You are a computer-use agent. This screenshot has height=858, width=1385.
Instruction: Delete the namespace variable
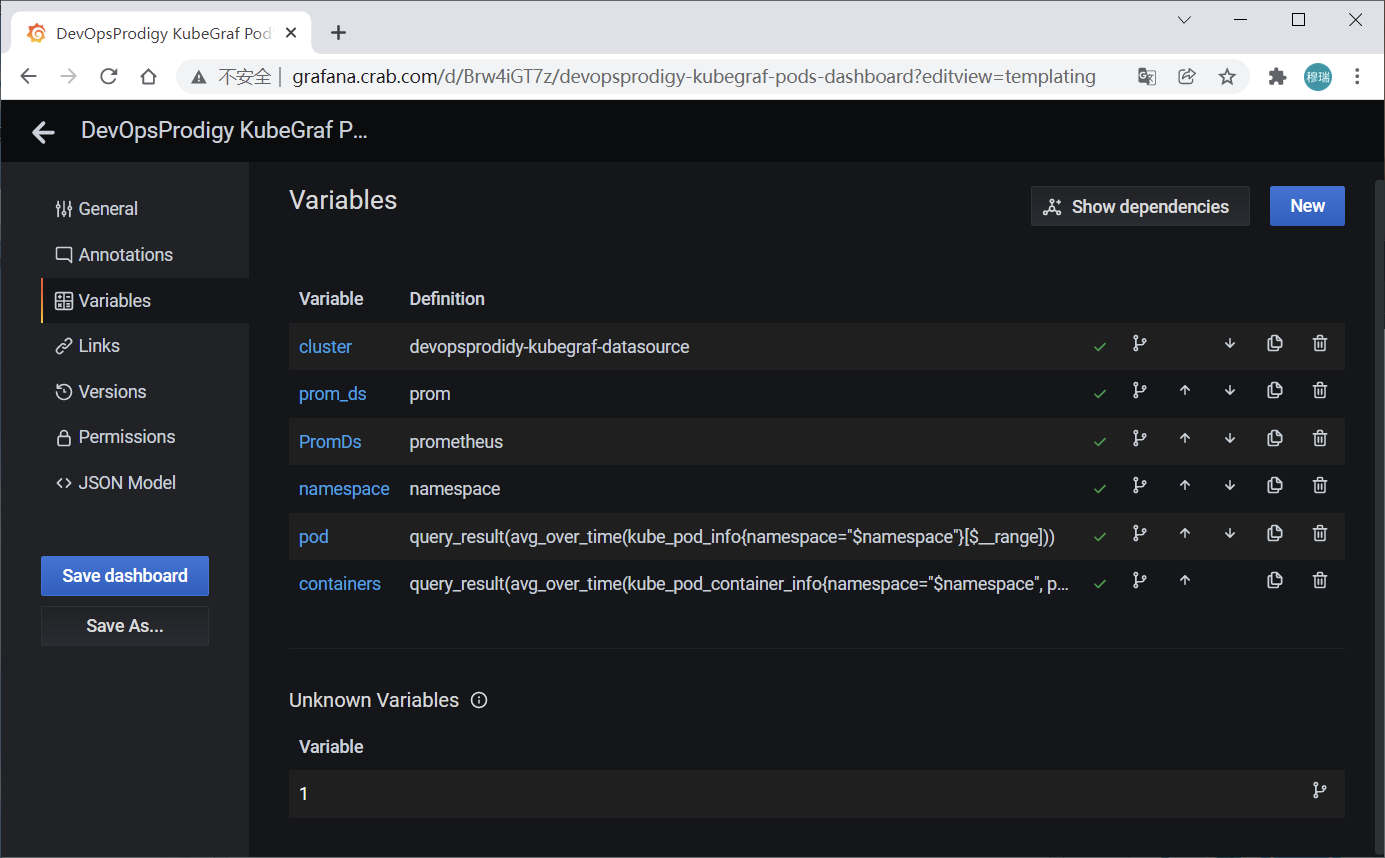(x=1320, y=486)
